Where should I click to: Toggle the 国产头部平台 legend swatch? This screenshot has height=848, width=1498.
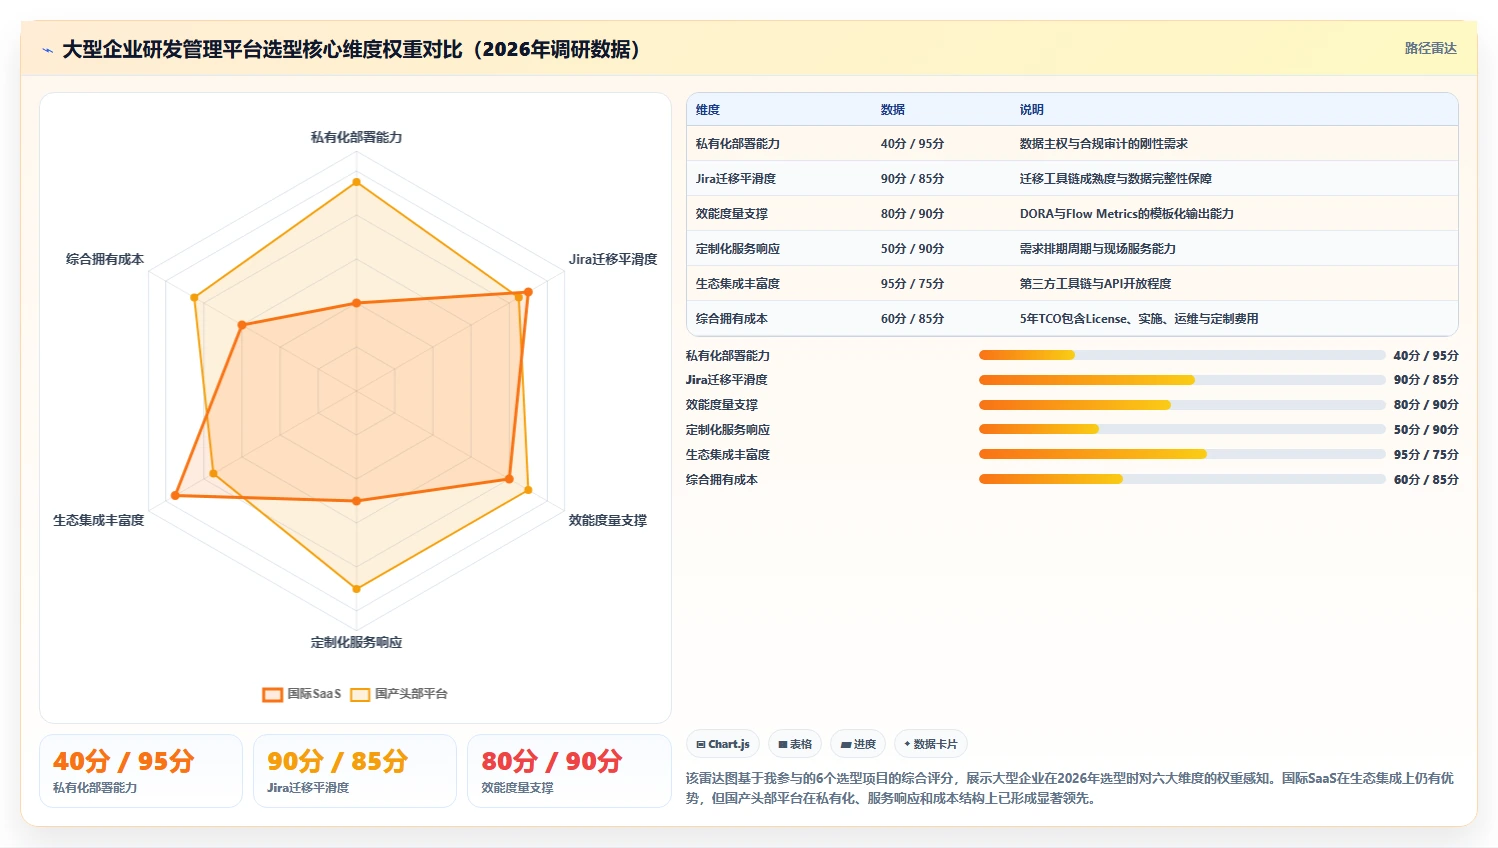360,694
